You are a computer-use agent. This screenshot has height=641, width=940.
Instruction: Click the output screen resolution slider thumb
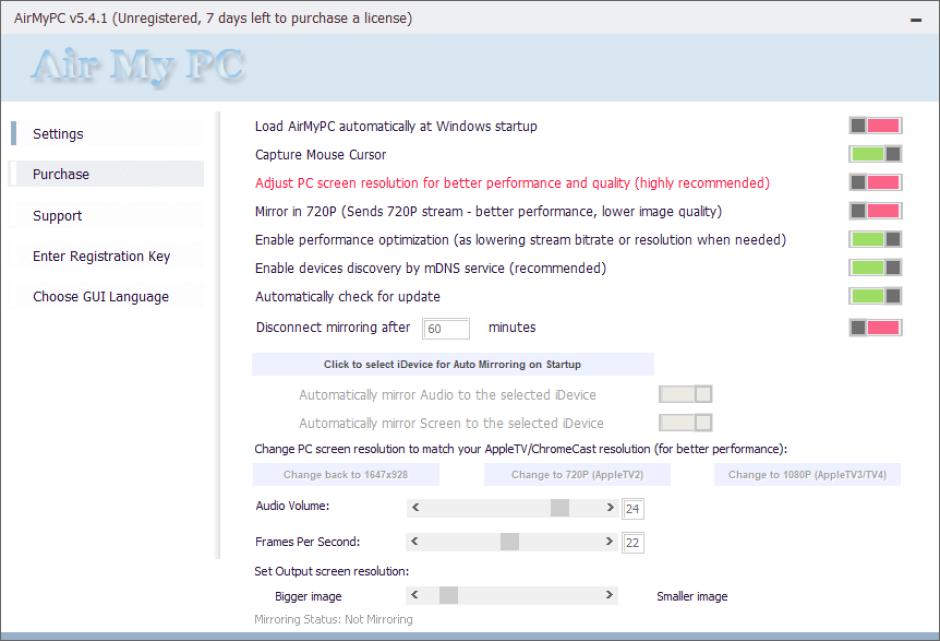tap(448, 595)
